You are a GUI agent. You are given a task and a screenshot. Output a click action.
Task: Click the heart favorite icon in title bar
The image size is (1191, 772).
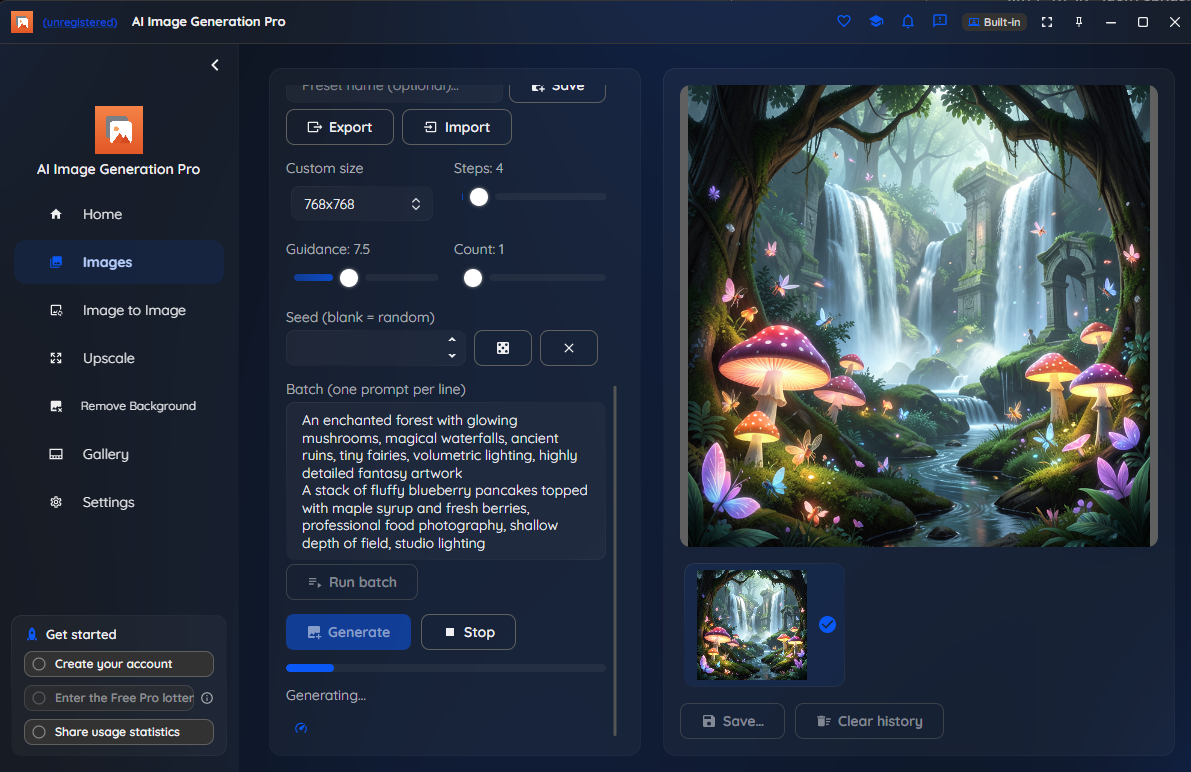pos(844,21)
